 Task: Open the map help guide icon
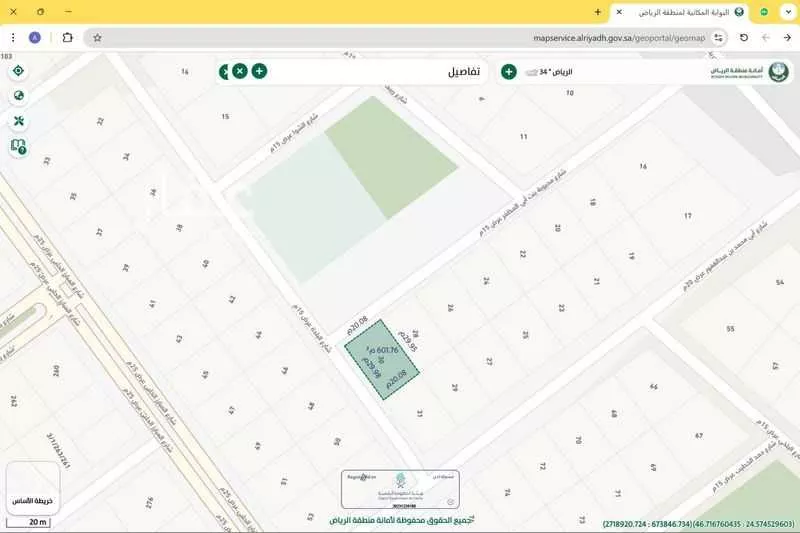18,146
